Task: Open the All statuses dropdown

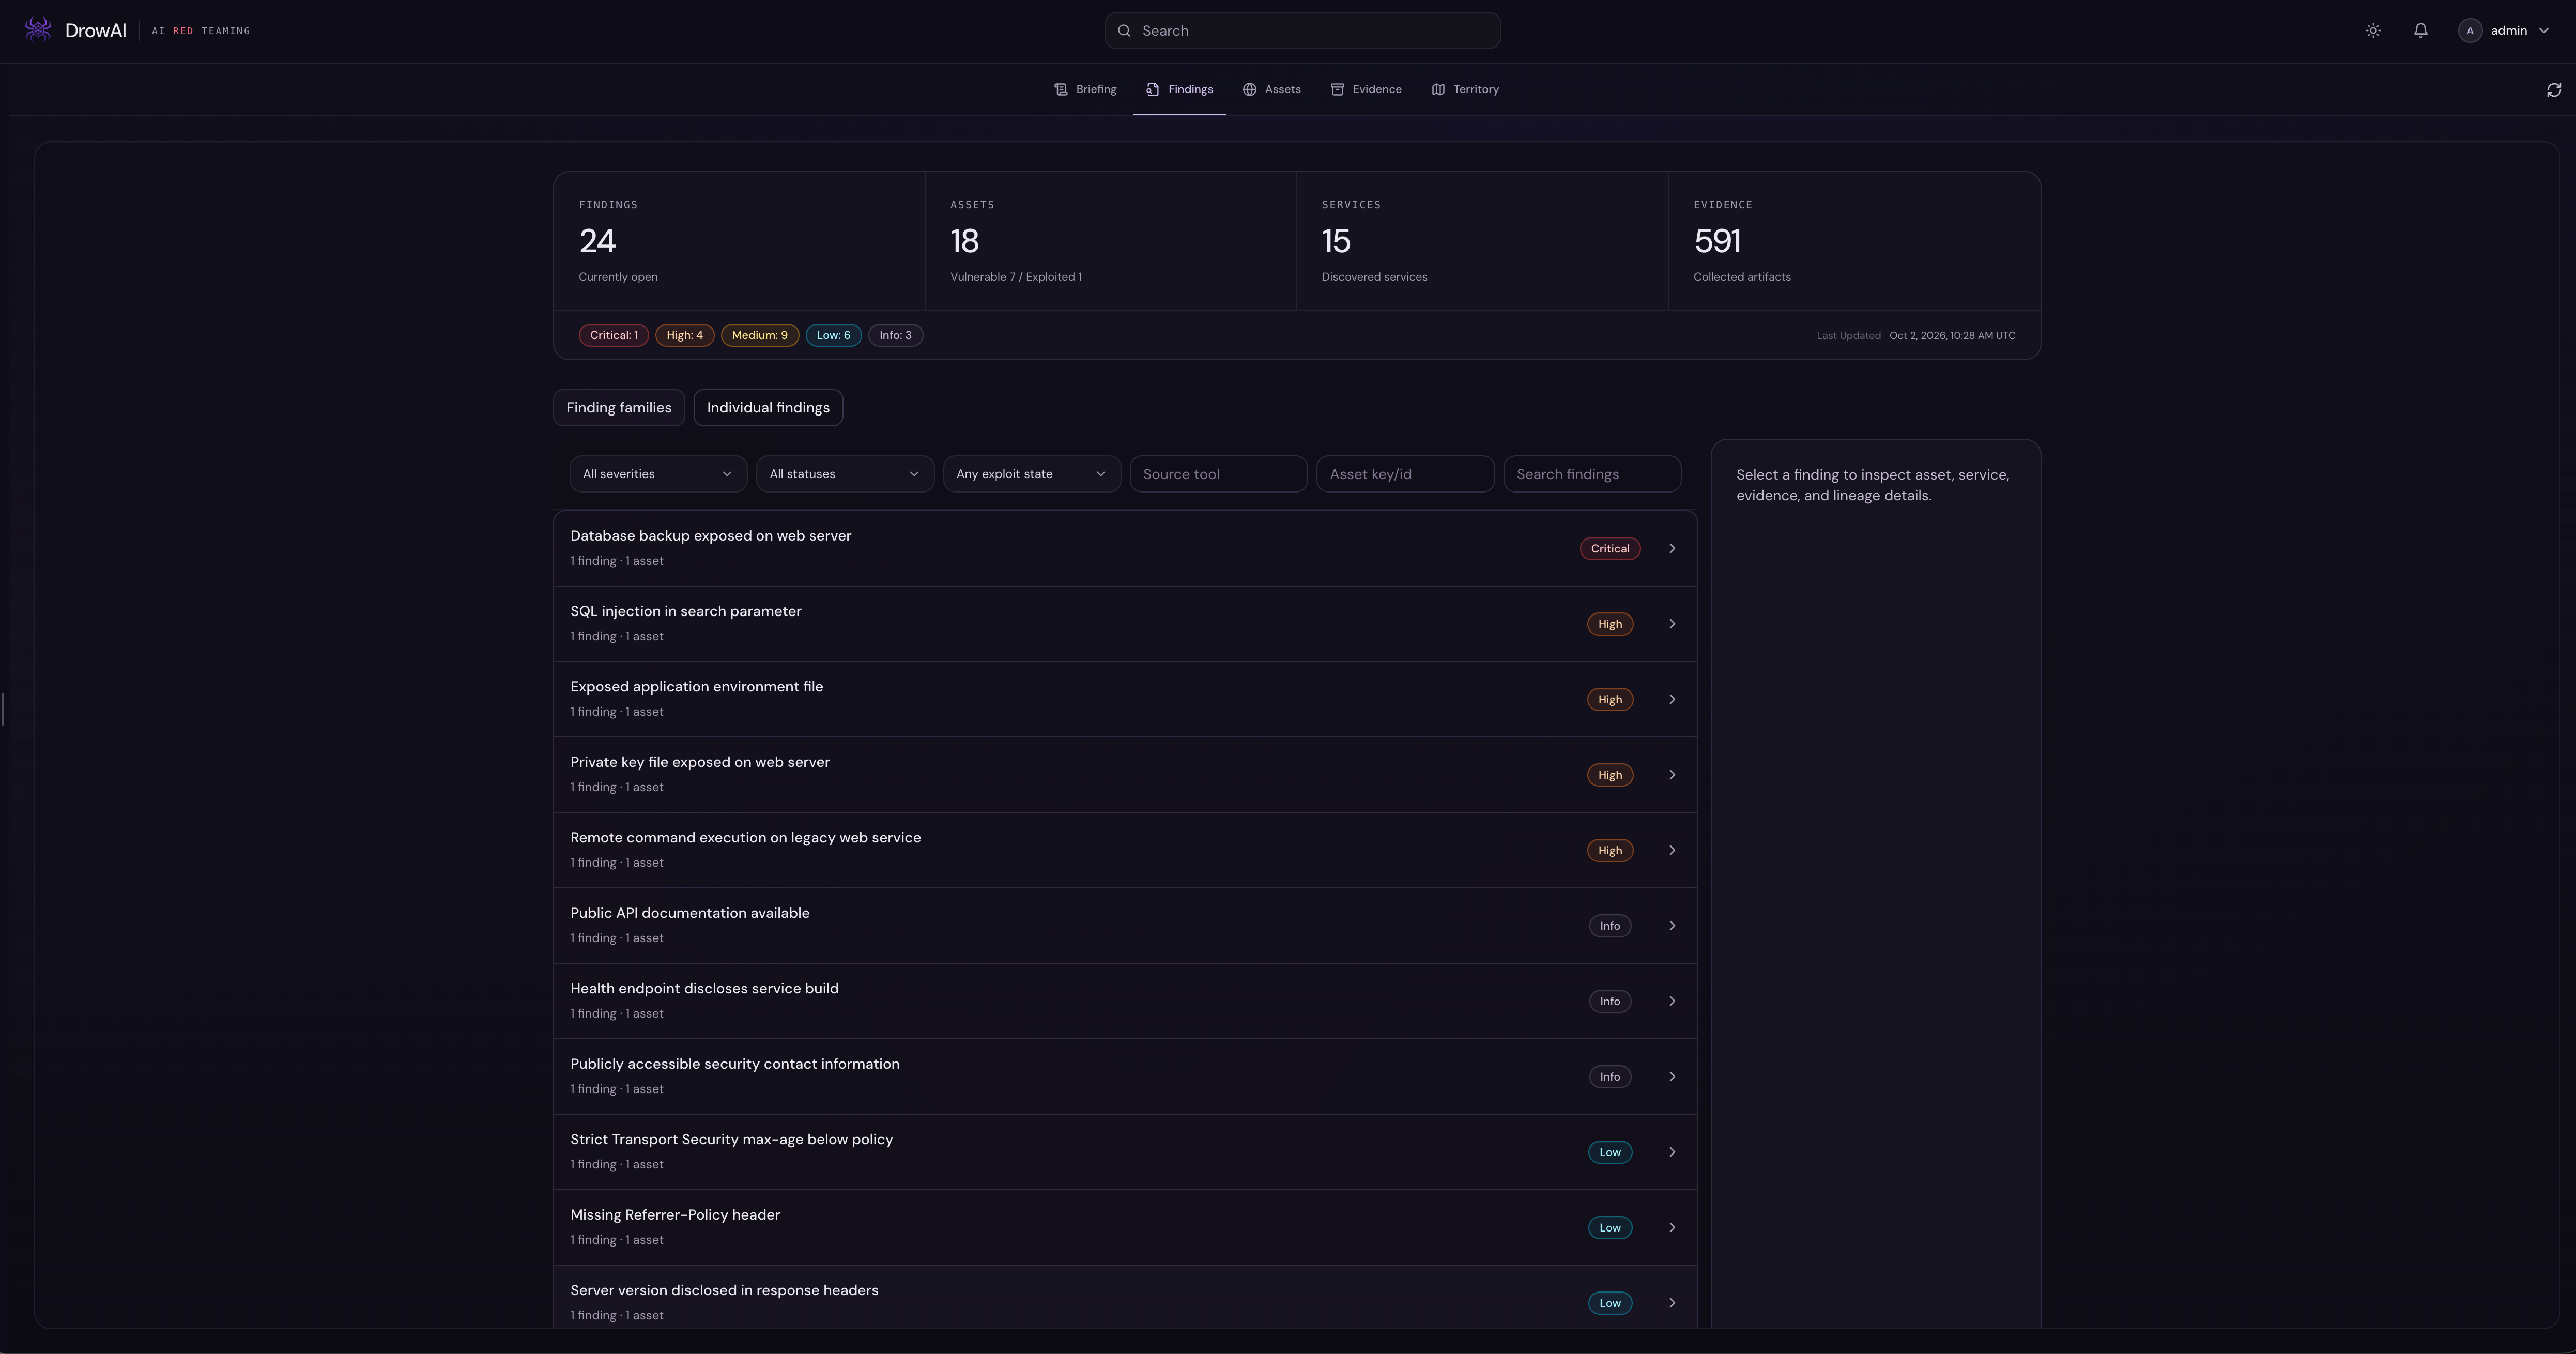Action: (x=844, y=474)
